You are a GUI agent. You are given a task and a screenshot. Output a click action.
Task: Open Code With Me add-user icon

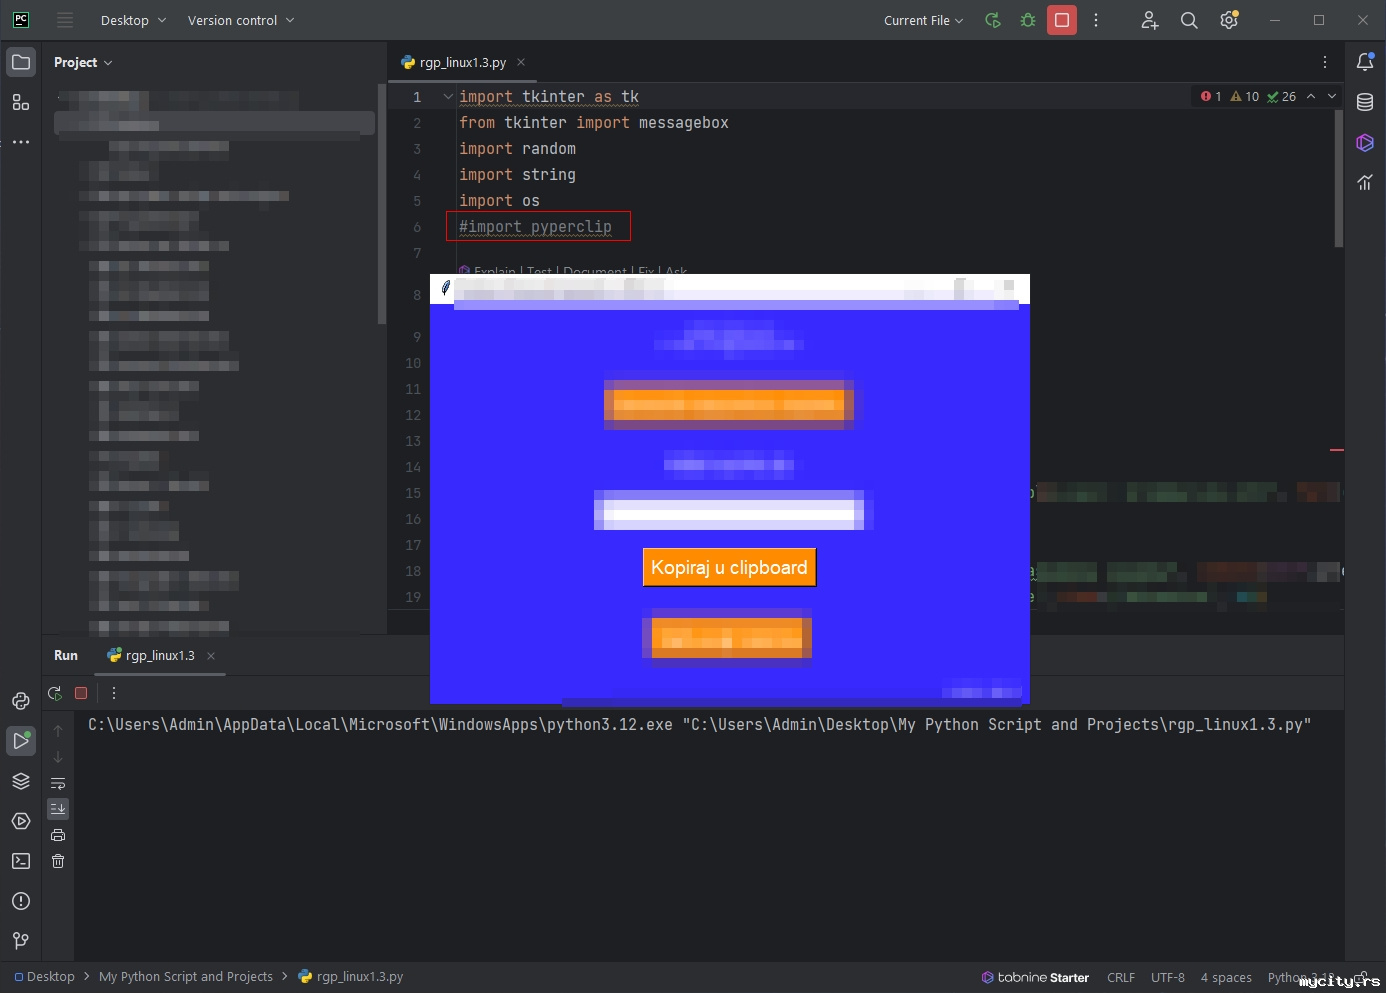(1150, 20)
